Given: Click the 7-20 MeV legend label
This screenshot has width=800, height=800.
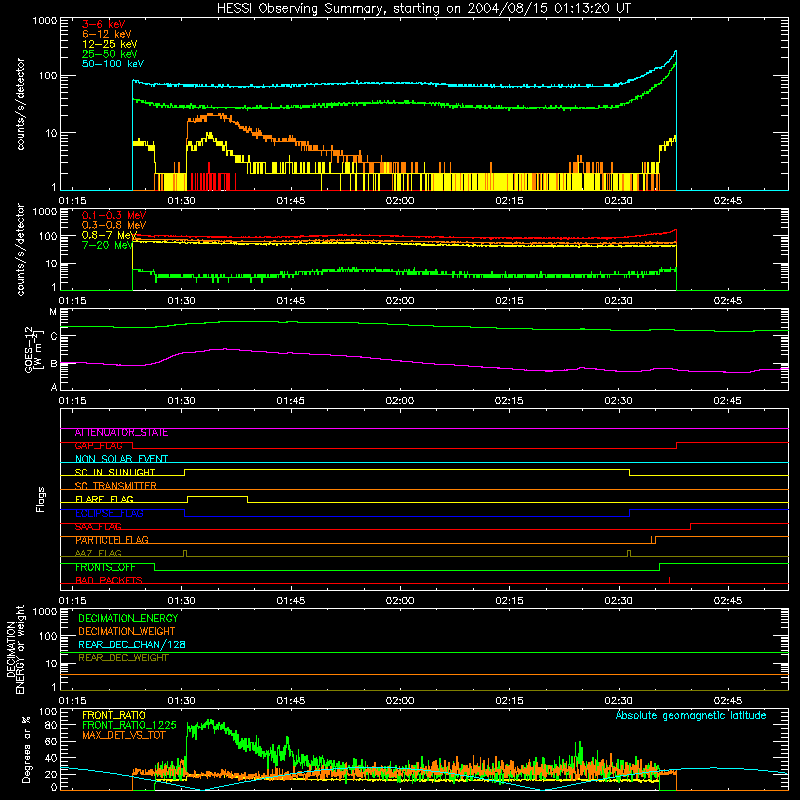Looking at the screenshot, I should coord(108,245).
